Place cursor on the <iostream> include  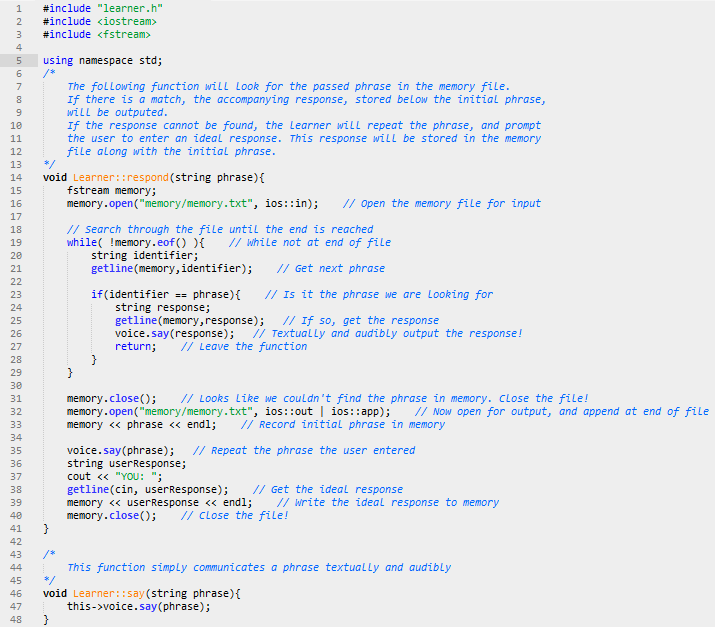tap(126, 21)
